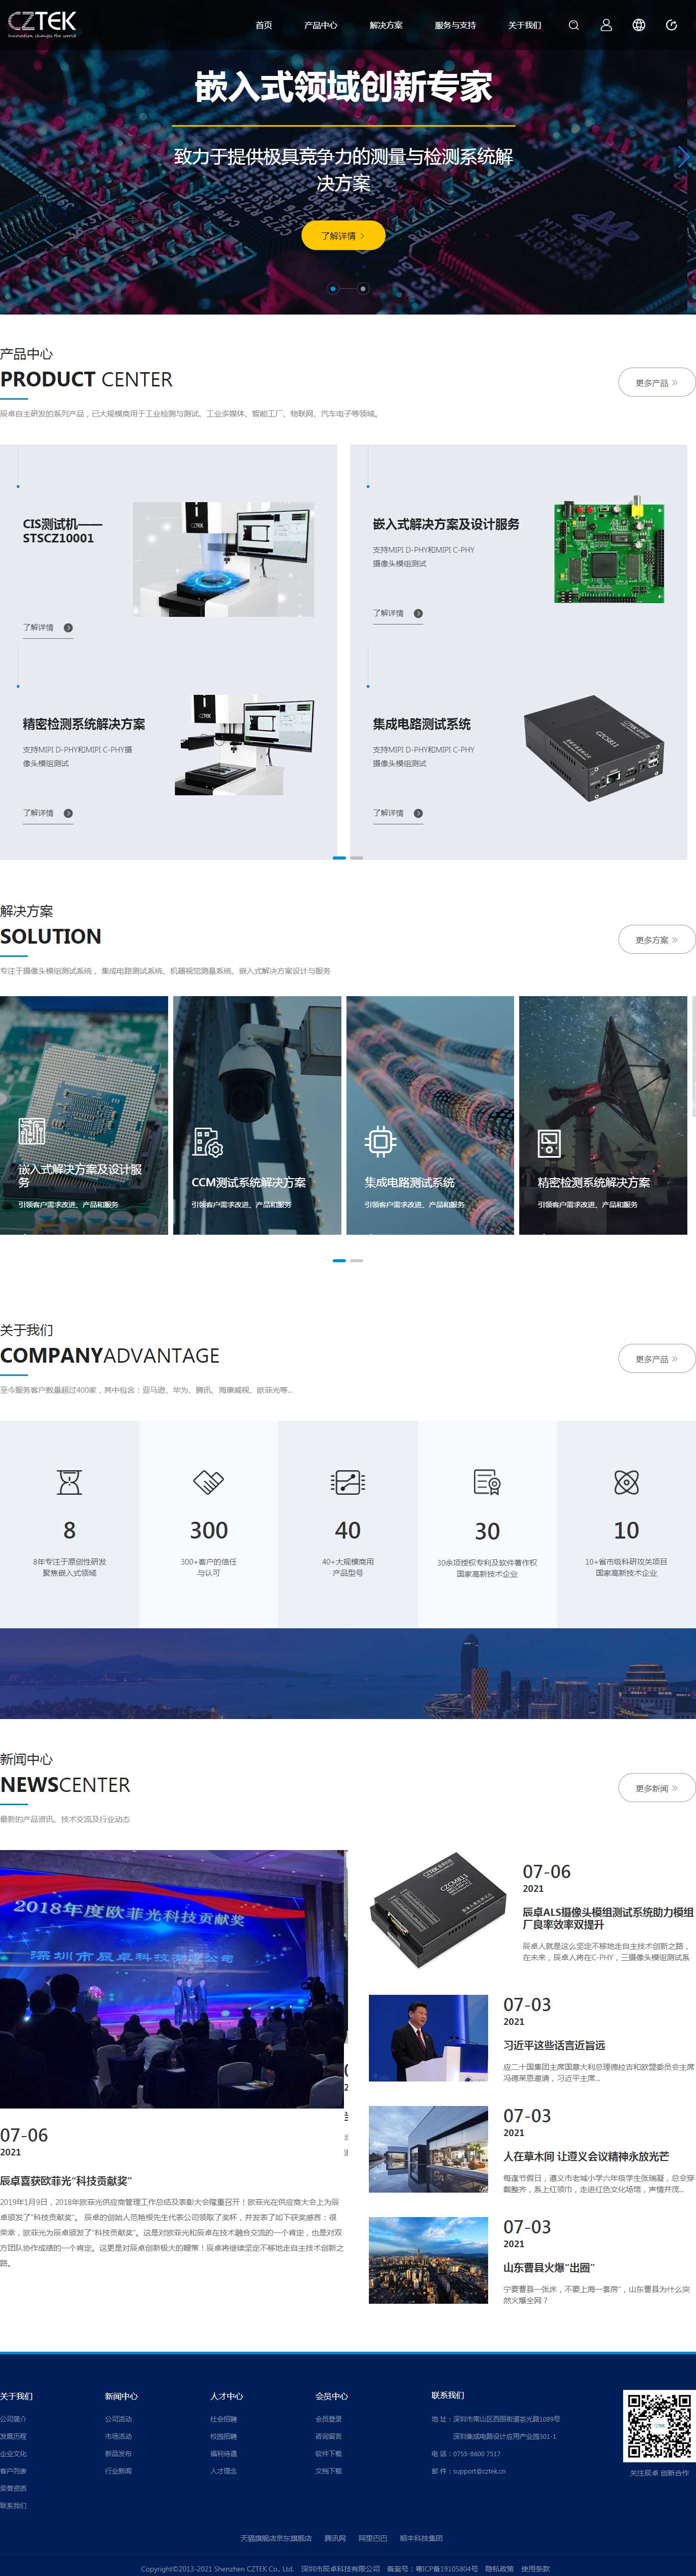
Task: Open news 人在草木间 让遵义会议精神永放光芒
Action: 586,2156
